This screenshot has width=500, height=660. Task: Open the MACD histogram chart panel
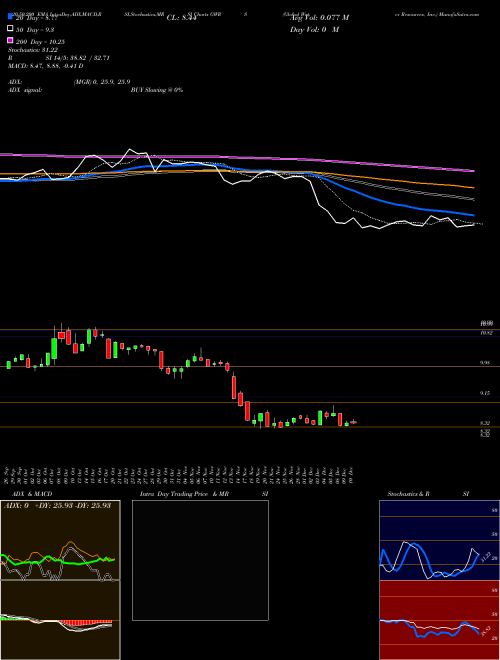[60, 620]
